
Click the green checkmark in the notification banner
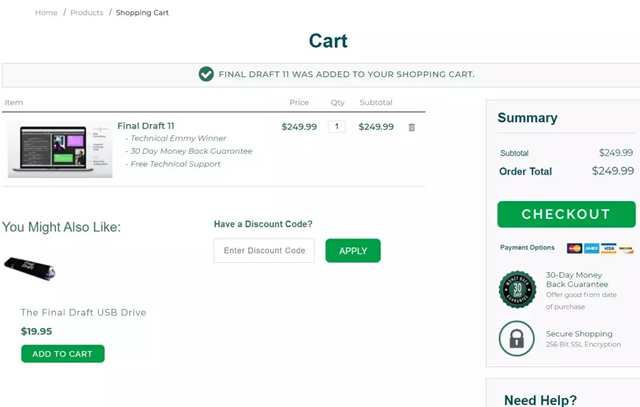[206, 74]
